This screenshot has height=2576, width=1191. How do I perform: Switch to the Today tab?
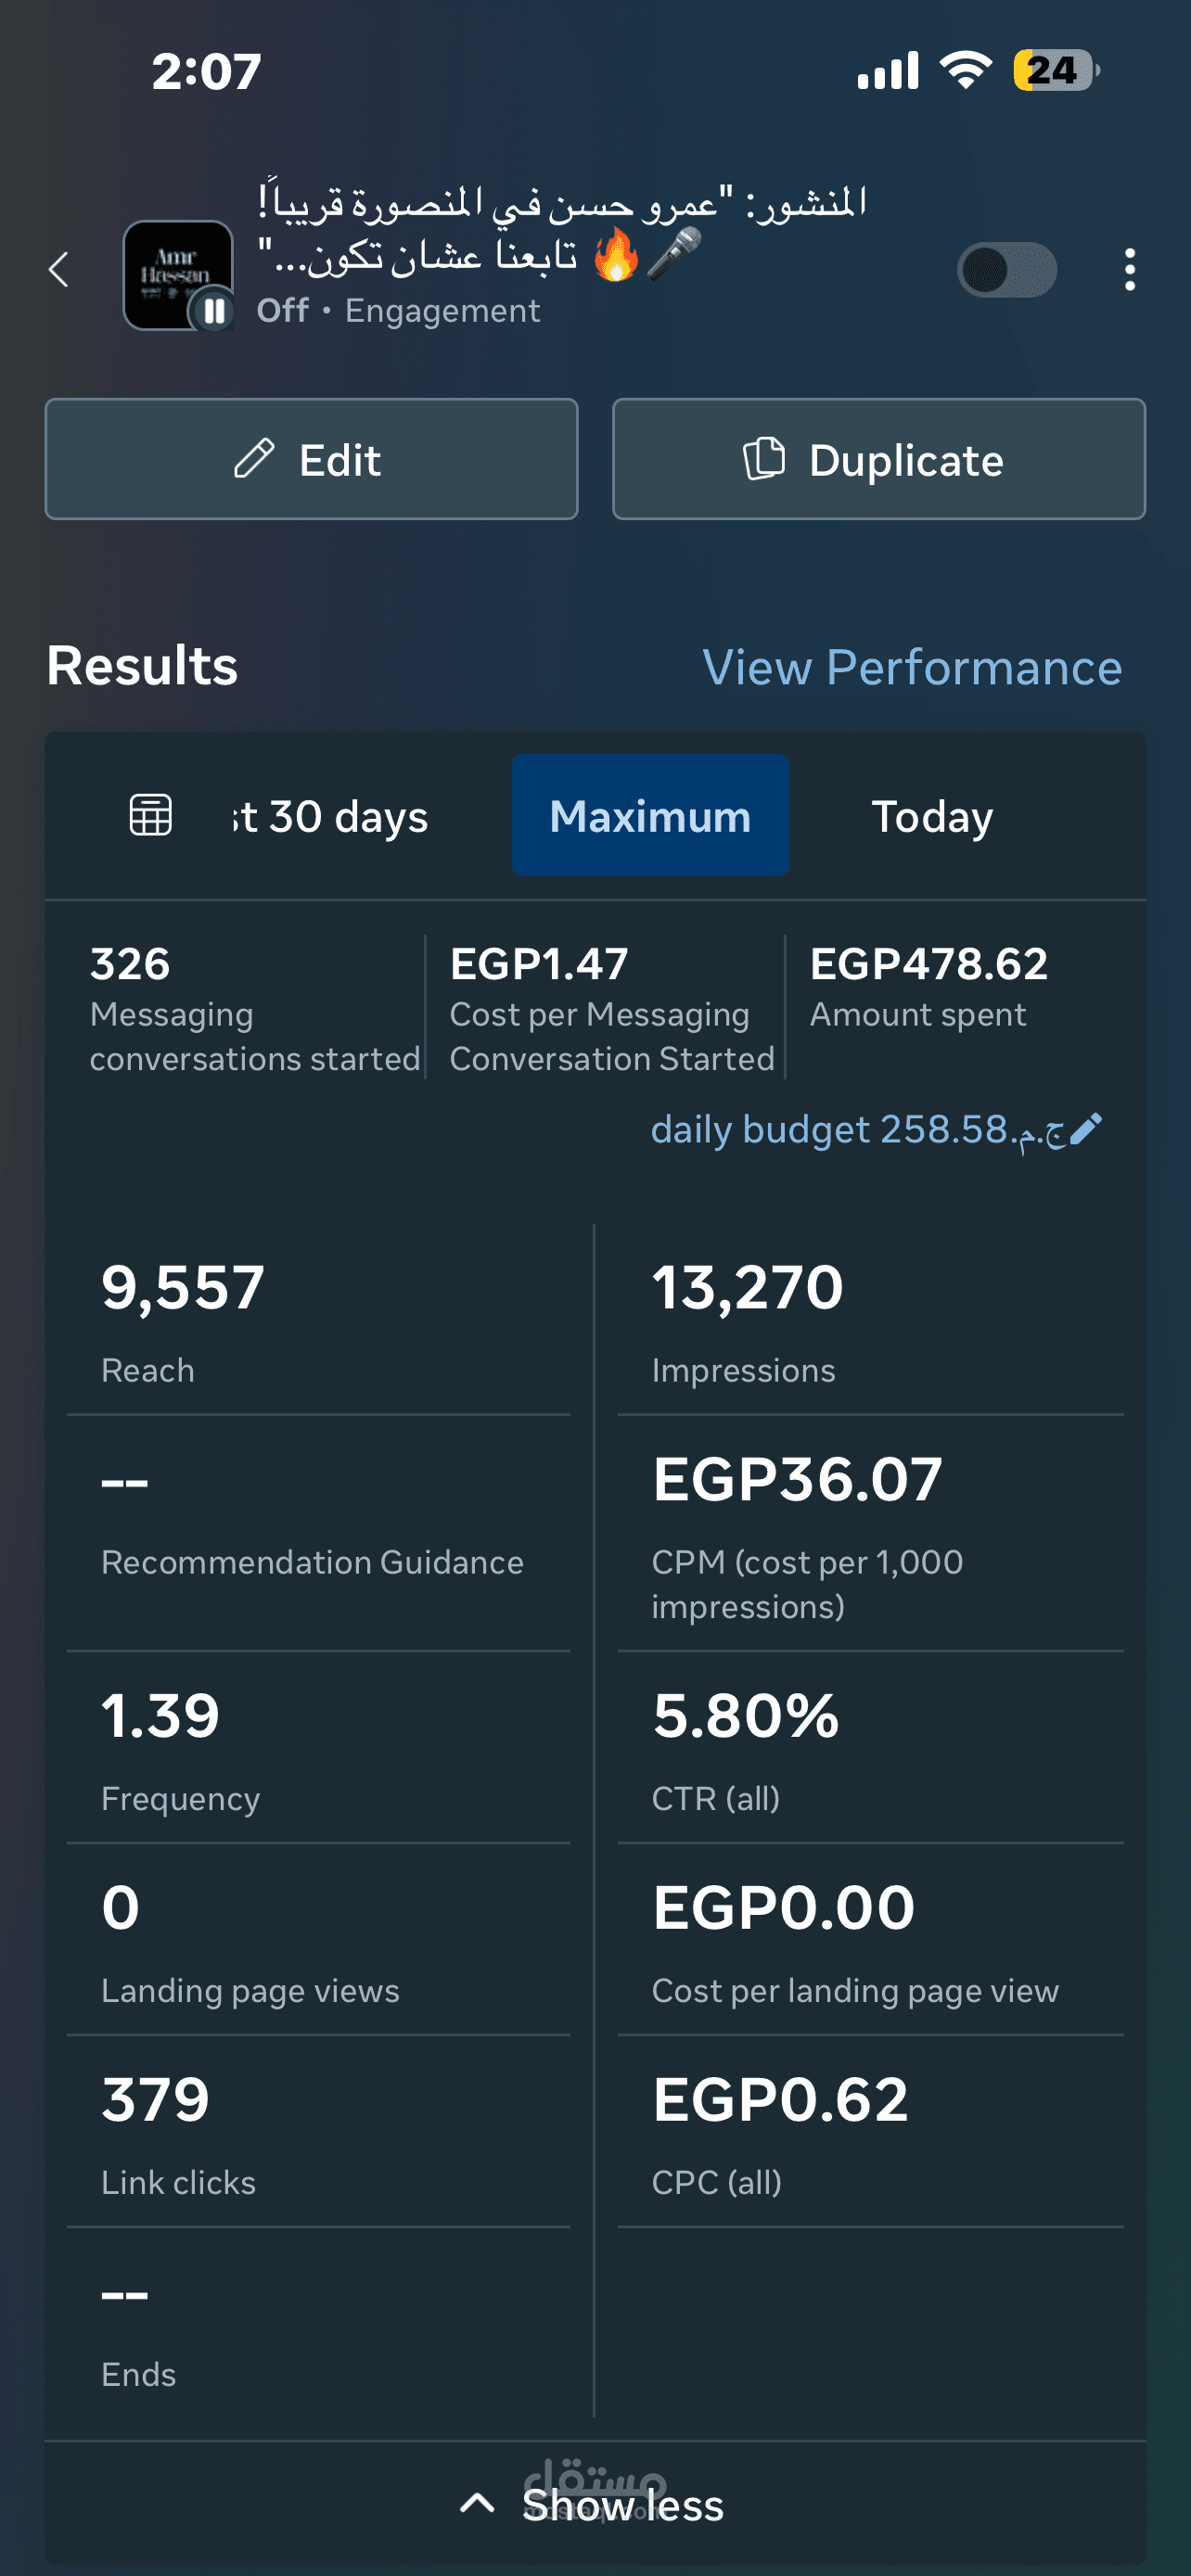point(932,816)
